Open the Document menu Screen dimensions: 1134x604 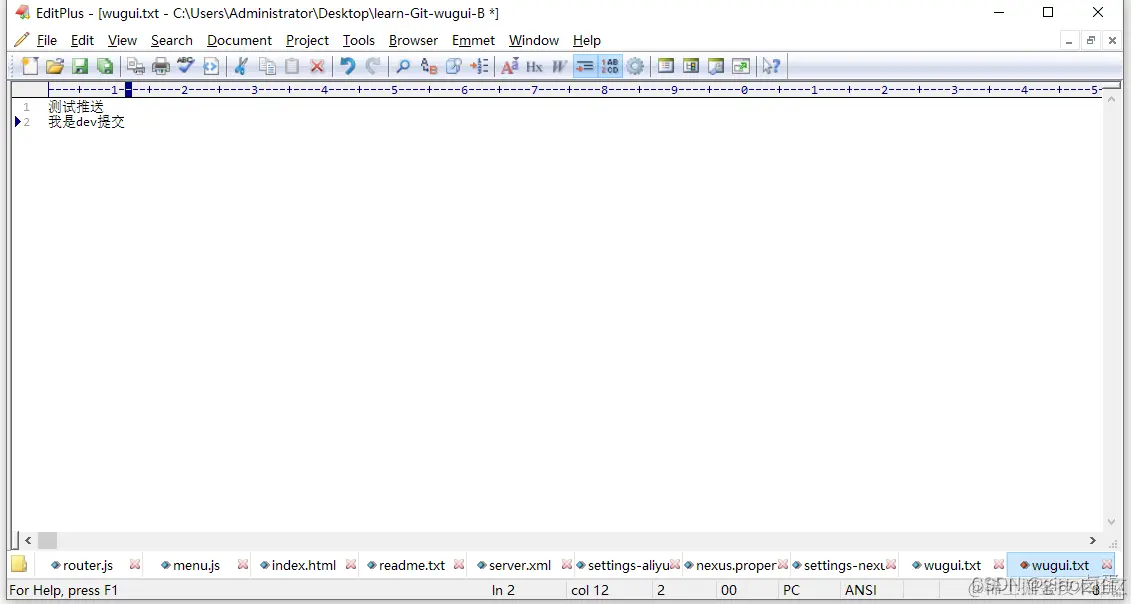click(x=239, y=41)
